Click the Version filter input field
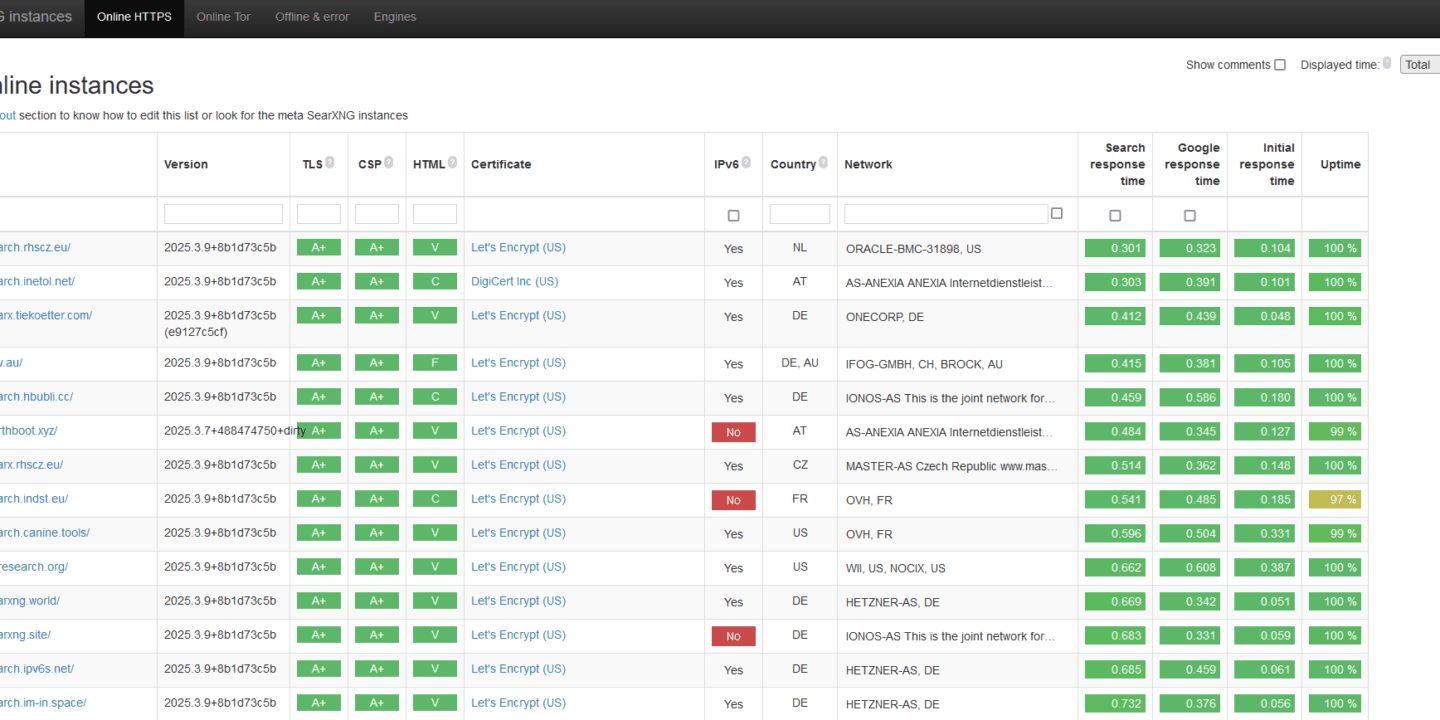This screenshot has width=1440, height=720. click(x=223, y=214)
